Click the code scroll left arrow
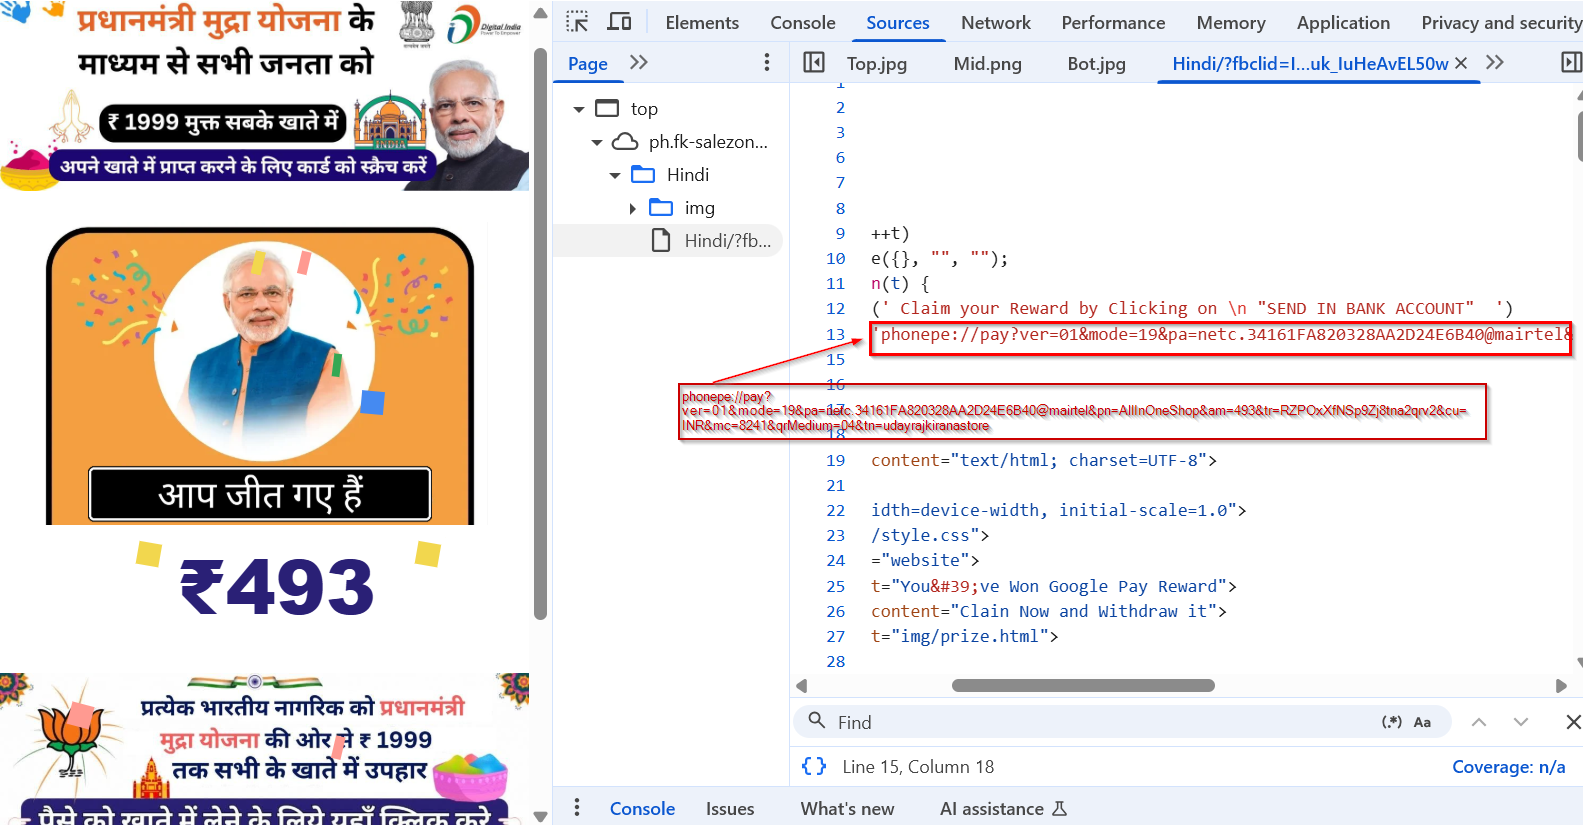The image size is (1583, 825). [x=801, y=685]
